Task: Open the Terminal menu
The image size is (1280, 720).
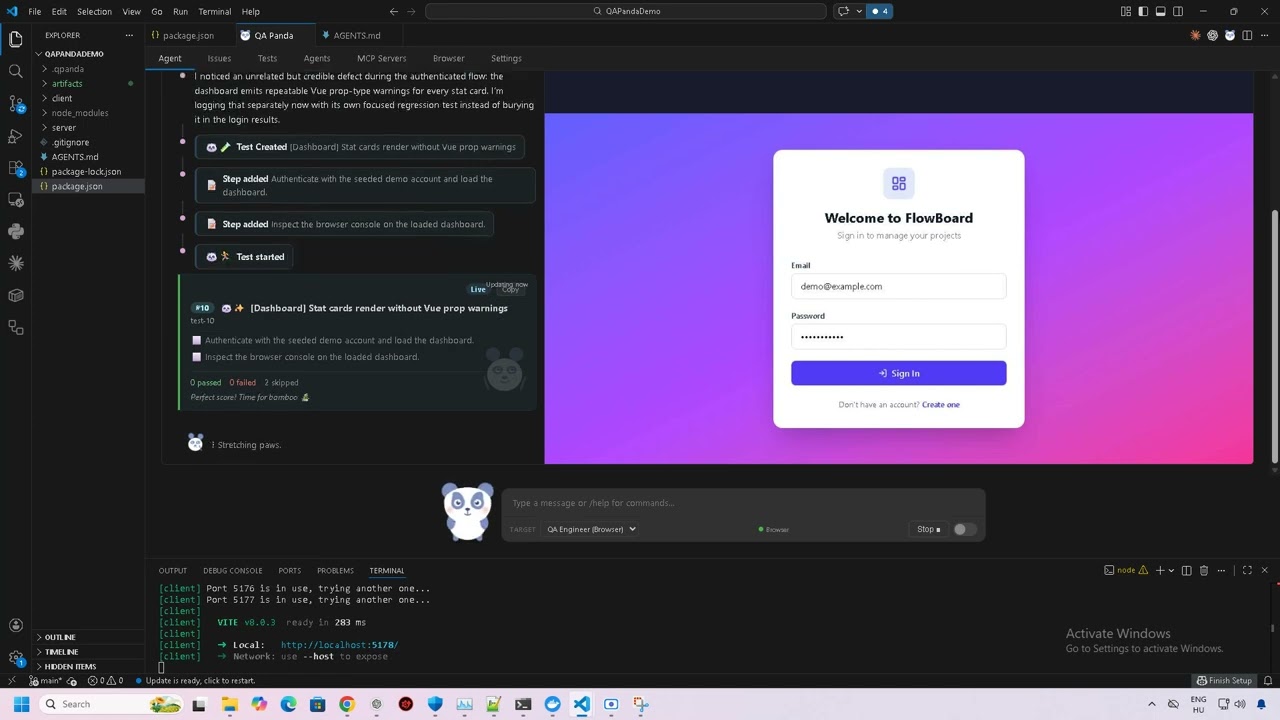Action: coord(214,11)
